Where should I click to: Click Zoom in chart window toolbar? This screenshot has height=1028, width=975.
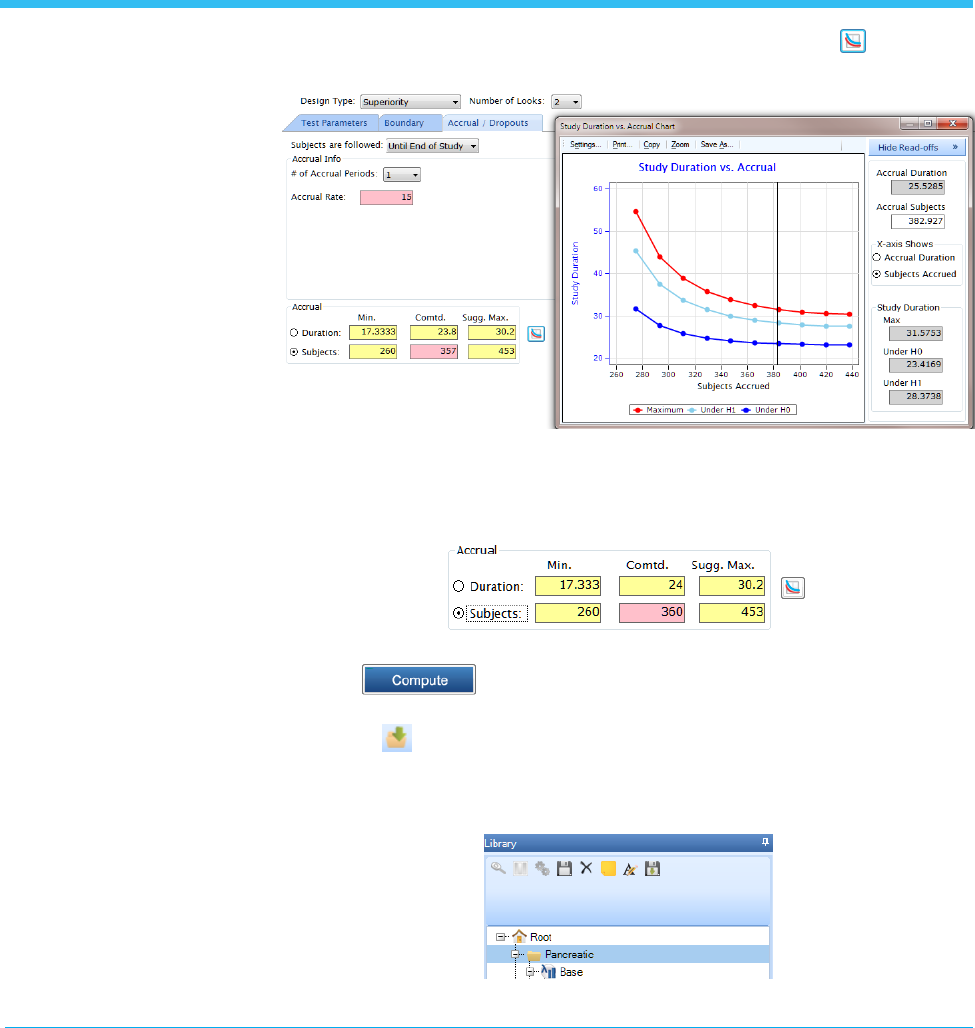tap(680, 144)
